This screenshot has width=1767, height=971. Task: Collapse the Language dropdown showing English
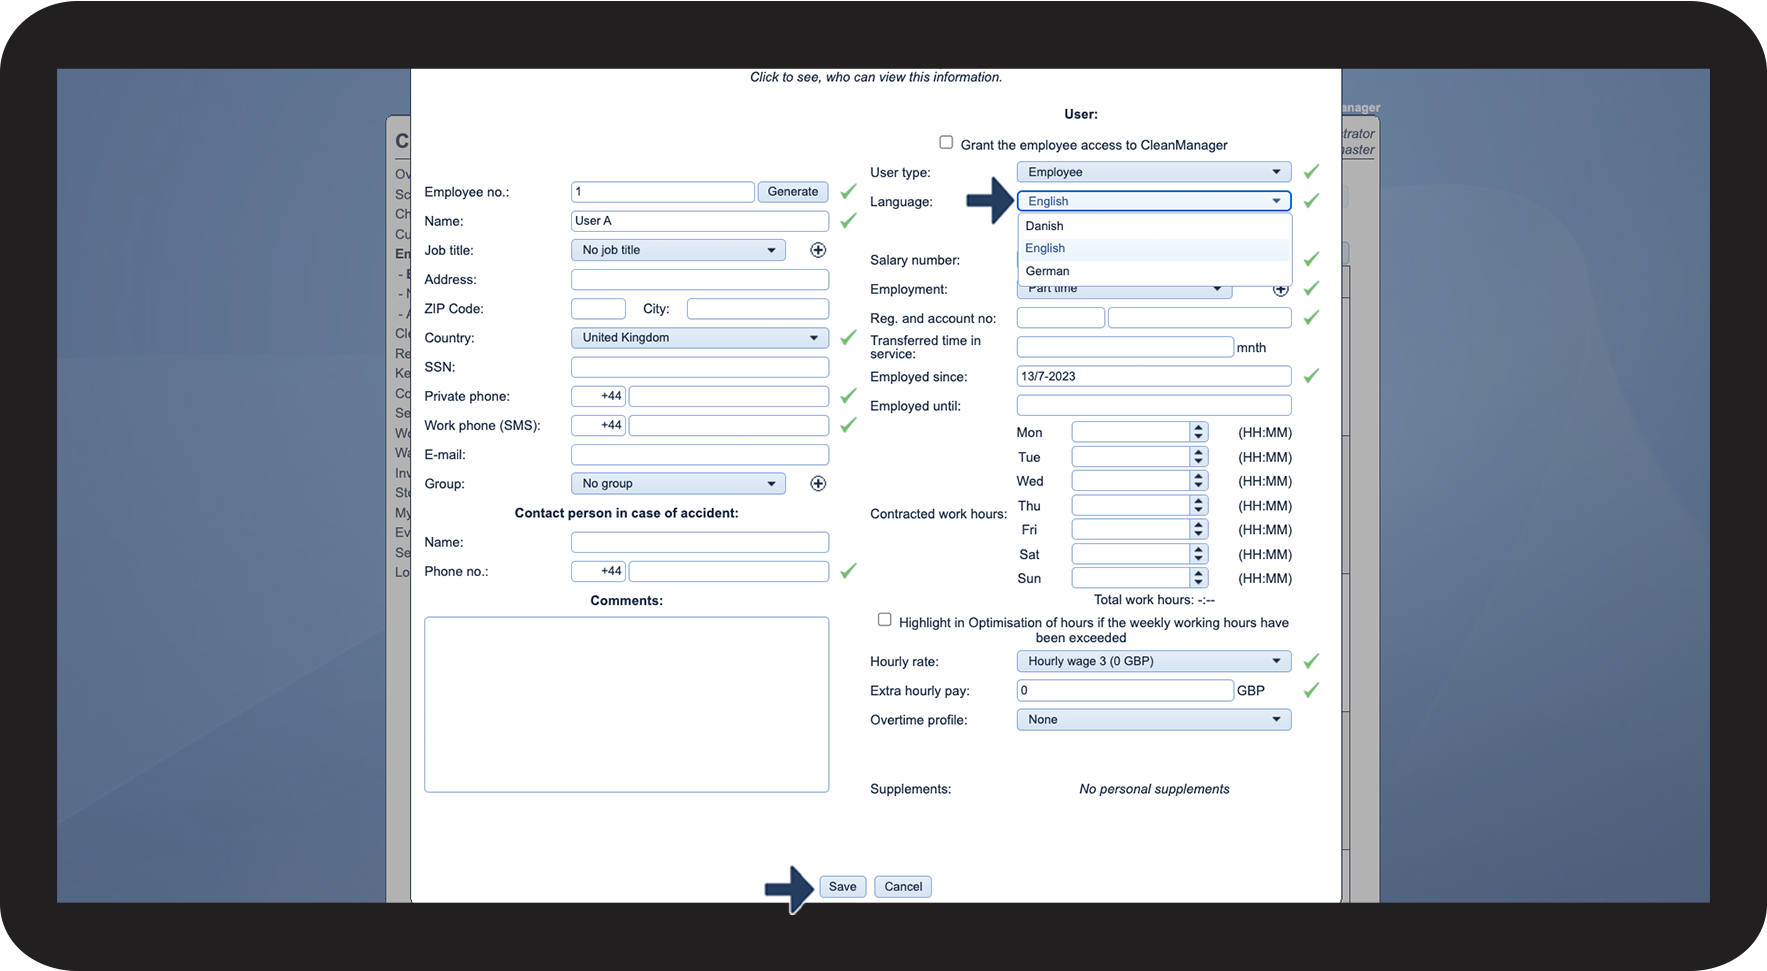[x=1154, y=201]
